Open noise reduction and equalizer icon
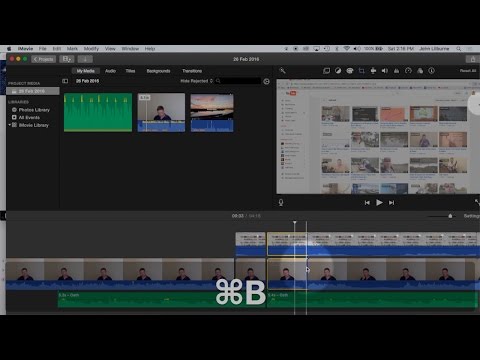480x360 pixels. coord(396,71)
